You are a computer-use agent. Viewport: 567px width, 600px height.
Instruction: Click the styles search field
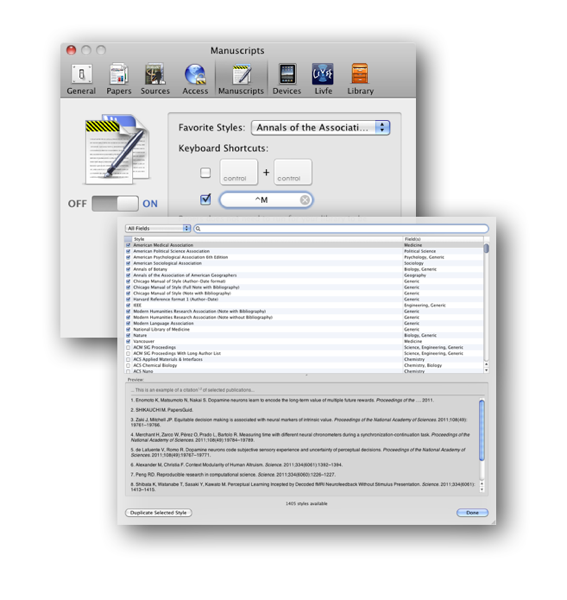coord(341,229)
